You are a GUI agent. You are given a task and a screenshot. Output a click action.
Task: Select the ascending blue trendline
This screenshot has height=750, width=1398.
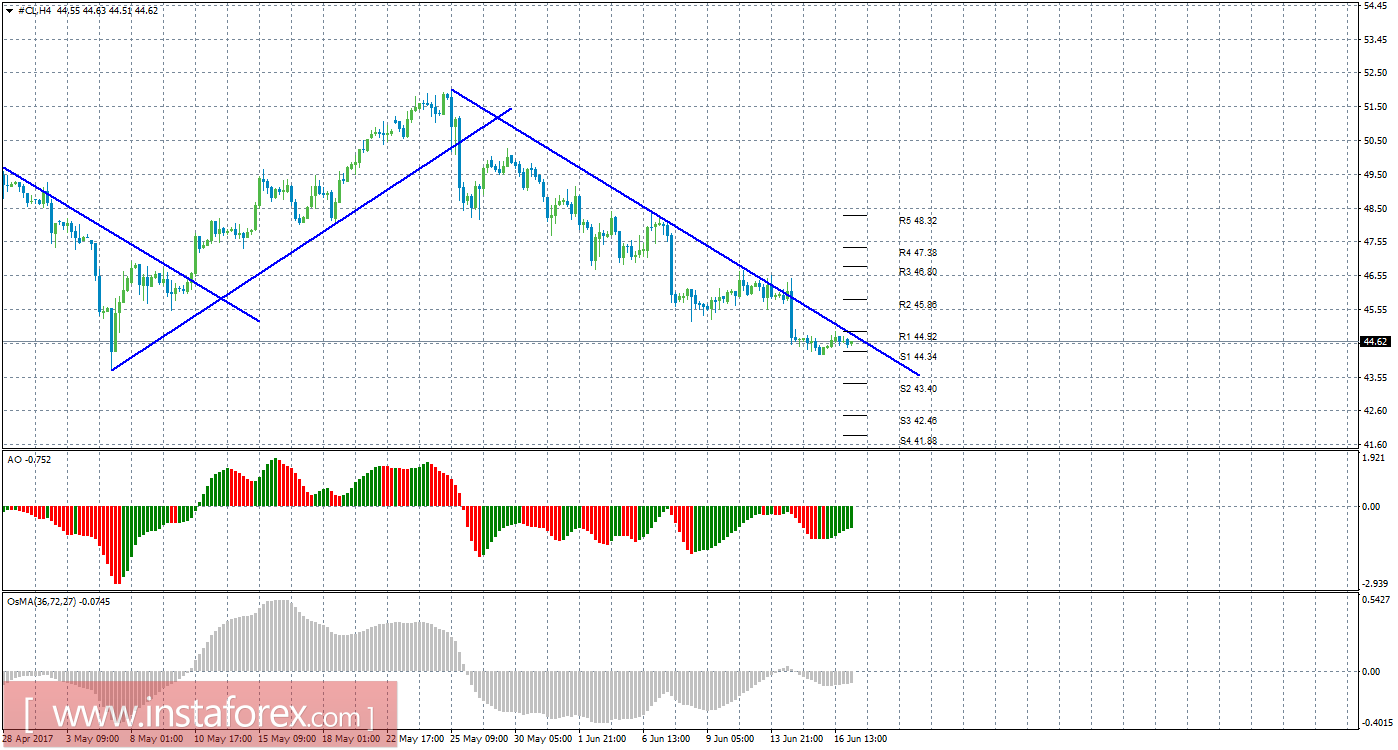[x=311, y=239]
